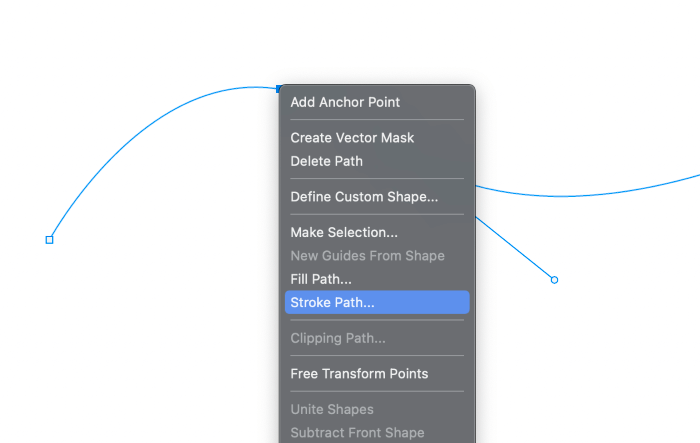Choose Free Transform Points
This screenshot has height=443, width=700.
(359, 374)
